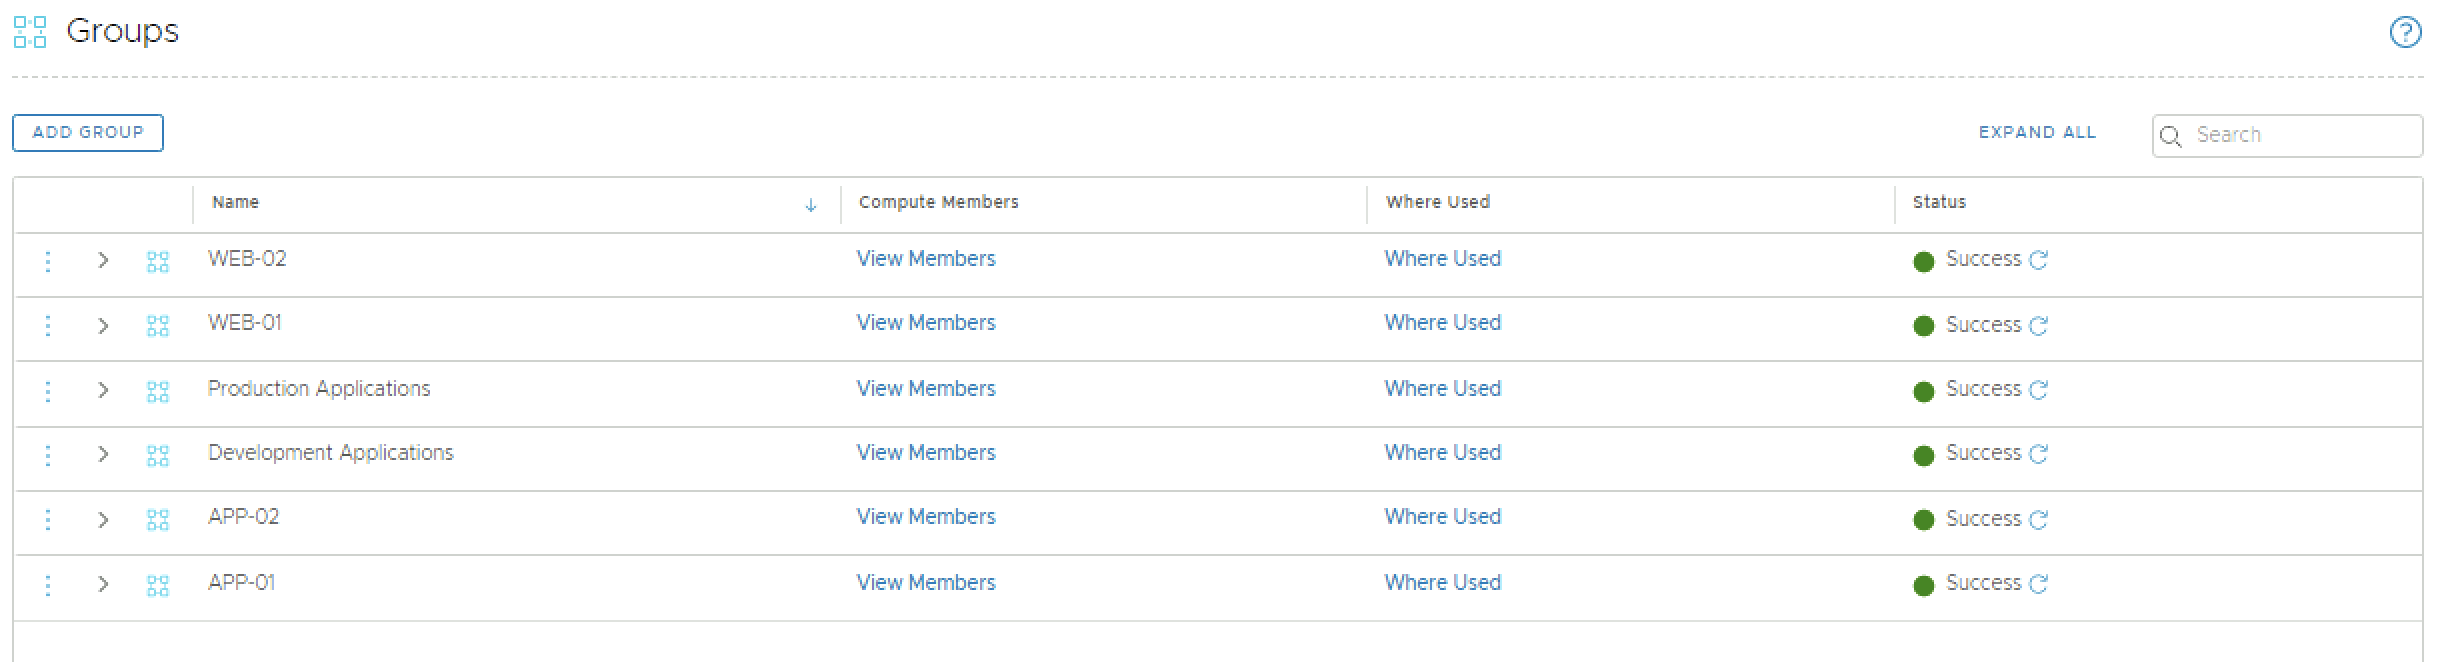
Task: Click the Add Group button
Action: pos(88,133)
